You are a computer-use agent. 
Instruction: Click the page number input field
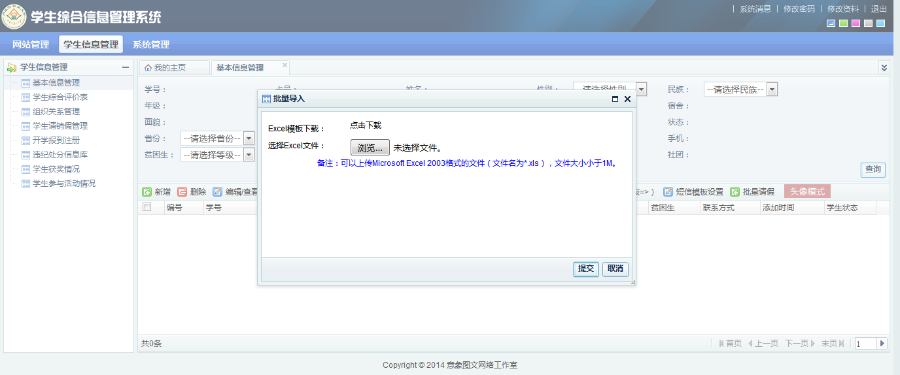[866, 343]
